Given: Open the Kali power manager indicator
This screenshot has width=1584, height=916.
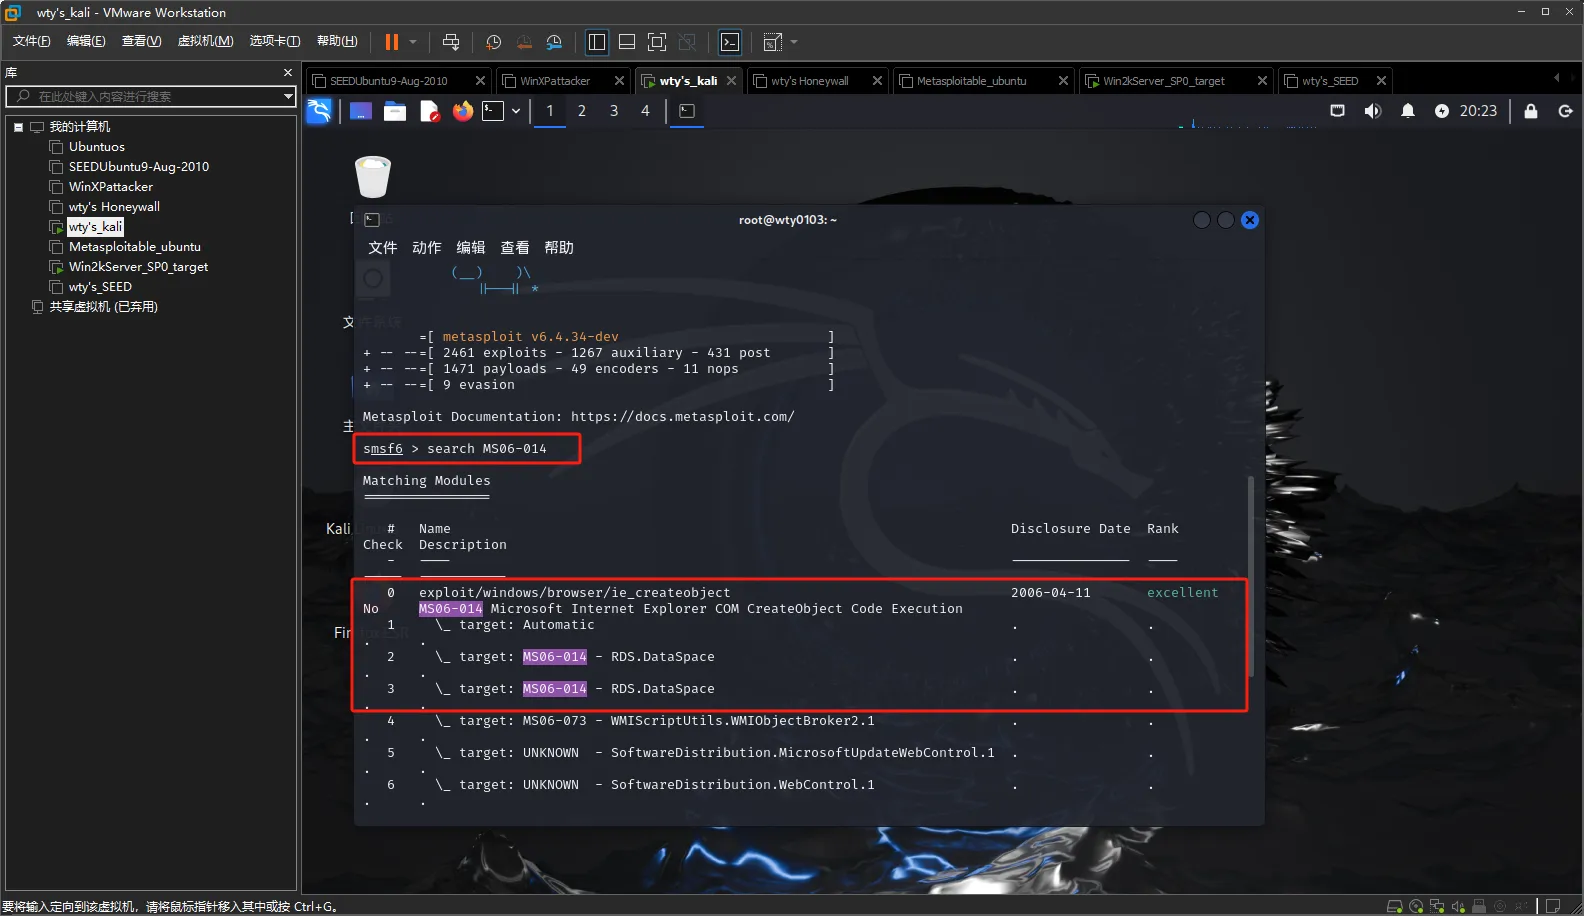Looking at the screenshot, I should (x=1442, y=111).
